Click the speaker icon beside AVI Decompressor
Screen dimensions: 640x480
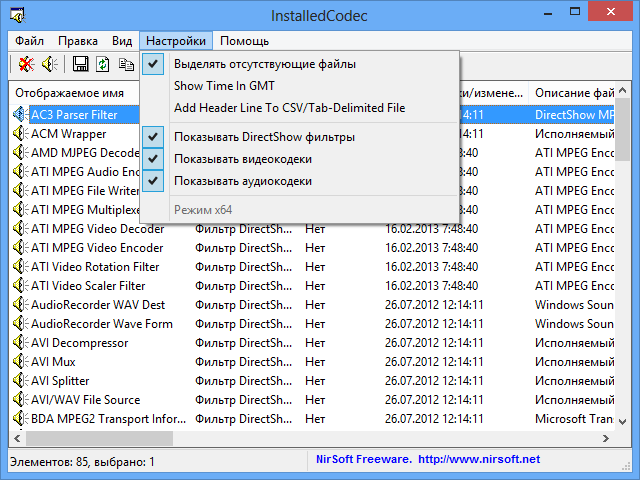point(20,342)
